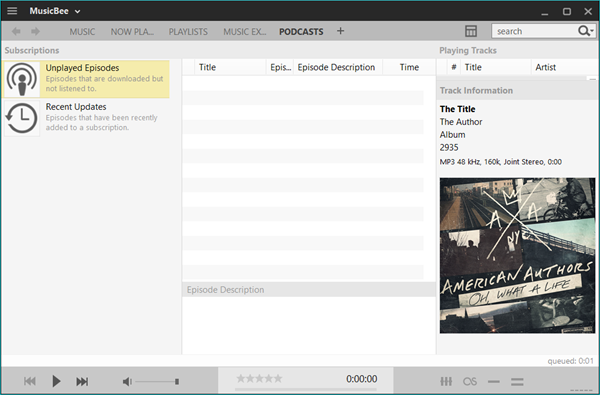Click 'The Author' artist text

tap(461, 122)
